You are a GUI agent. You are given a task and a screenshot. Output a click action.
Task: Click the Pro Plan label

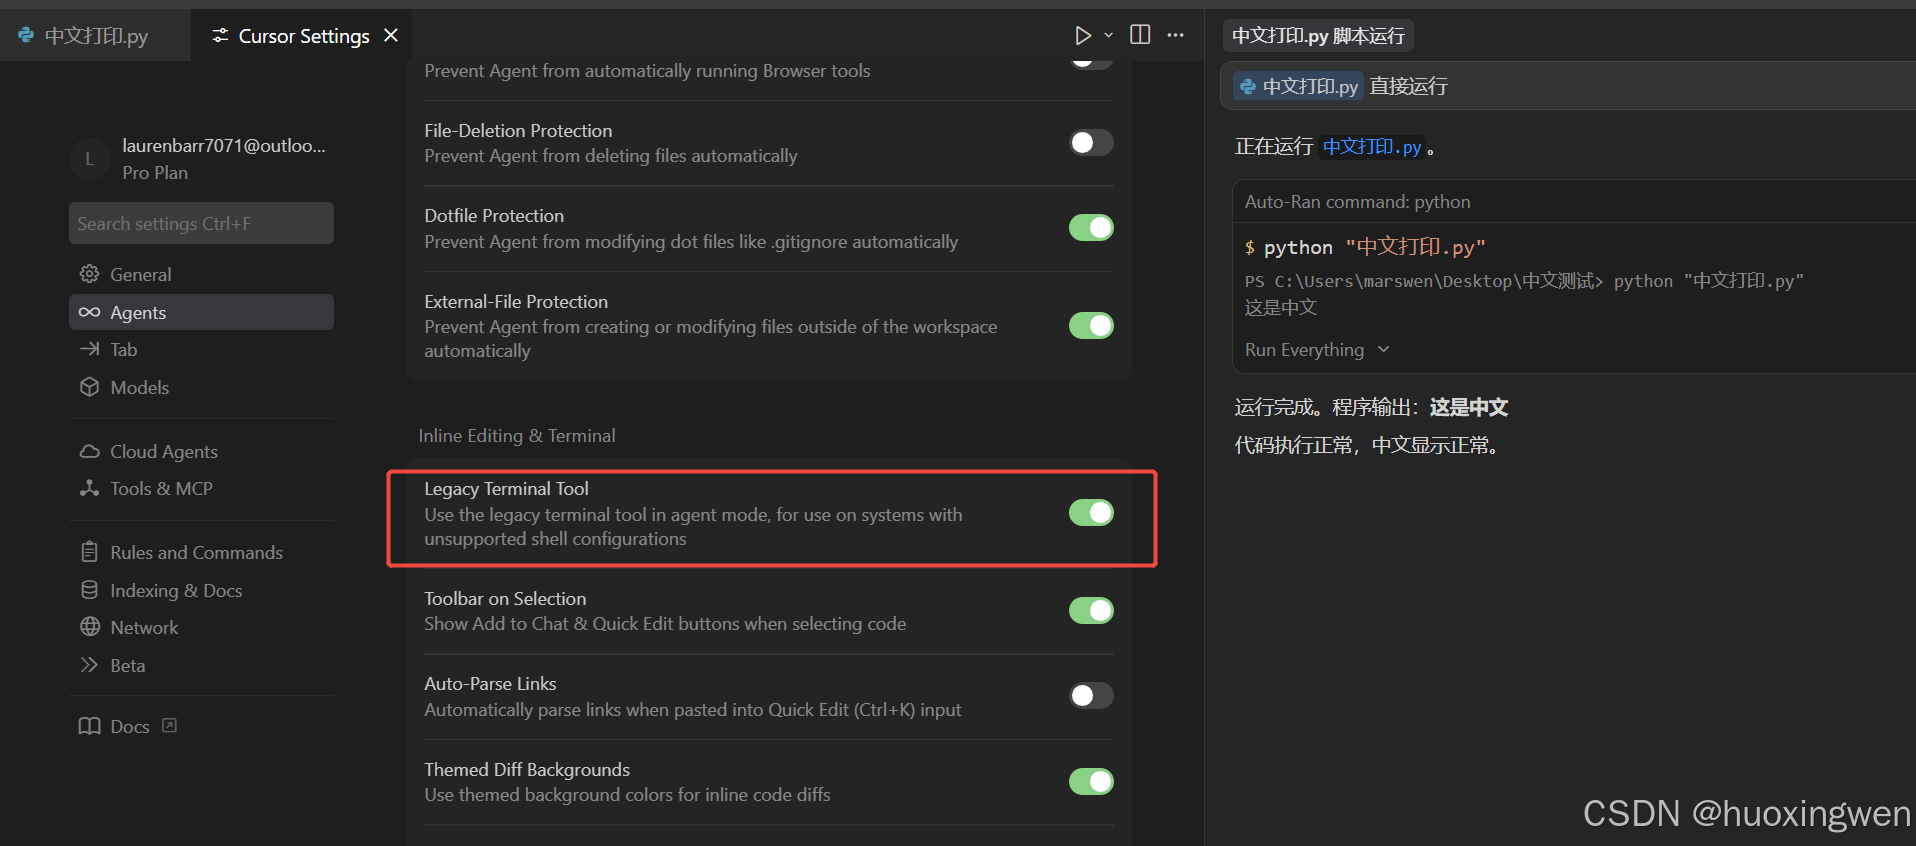[x=155, y=173]
